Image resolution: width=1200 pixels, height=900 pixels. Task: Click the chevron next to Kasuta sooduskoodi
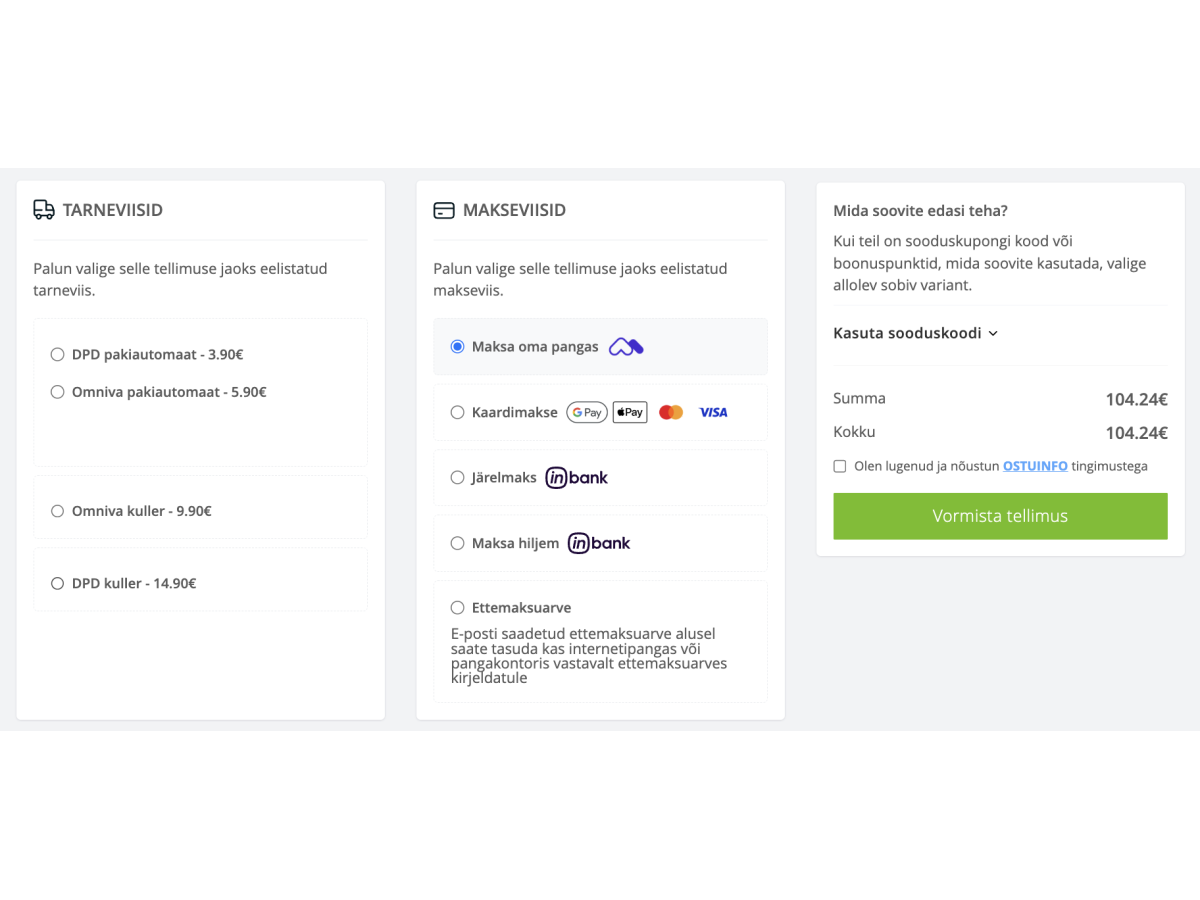coord(993,334)
